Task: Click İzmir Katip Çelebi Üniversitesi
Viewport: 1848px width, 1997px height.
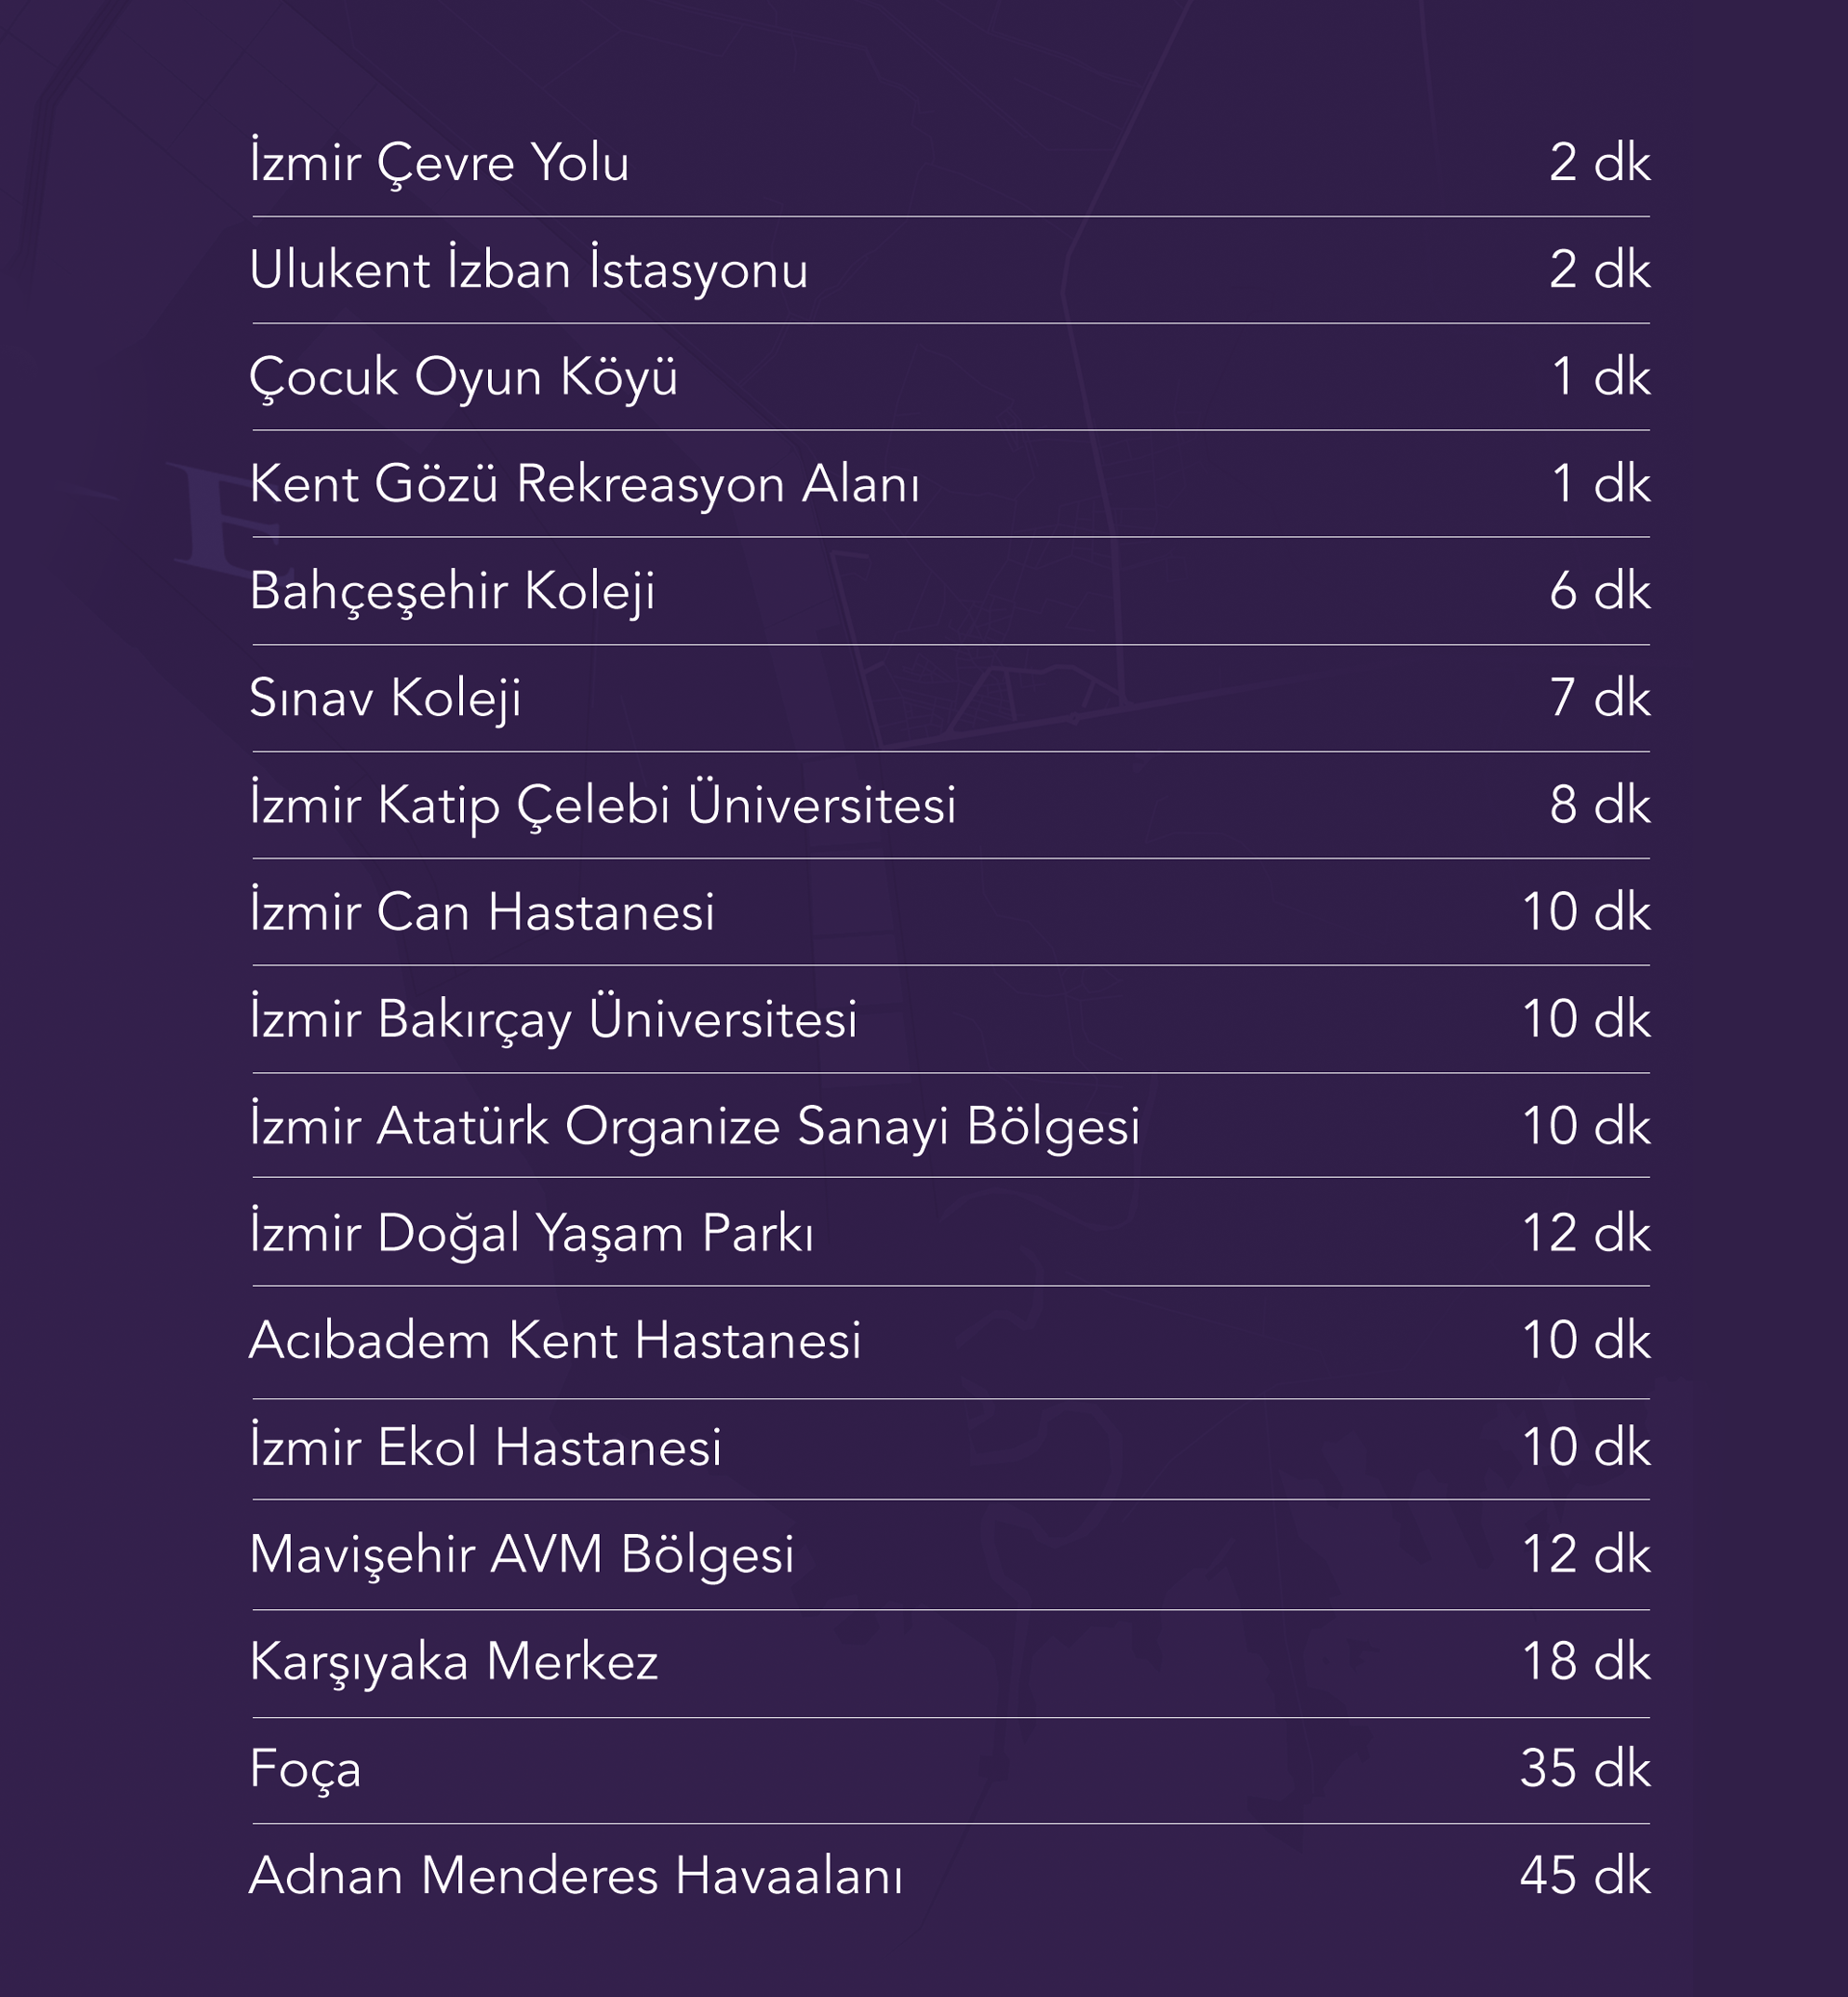Action: [x=603, y=805]
